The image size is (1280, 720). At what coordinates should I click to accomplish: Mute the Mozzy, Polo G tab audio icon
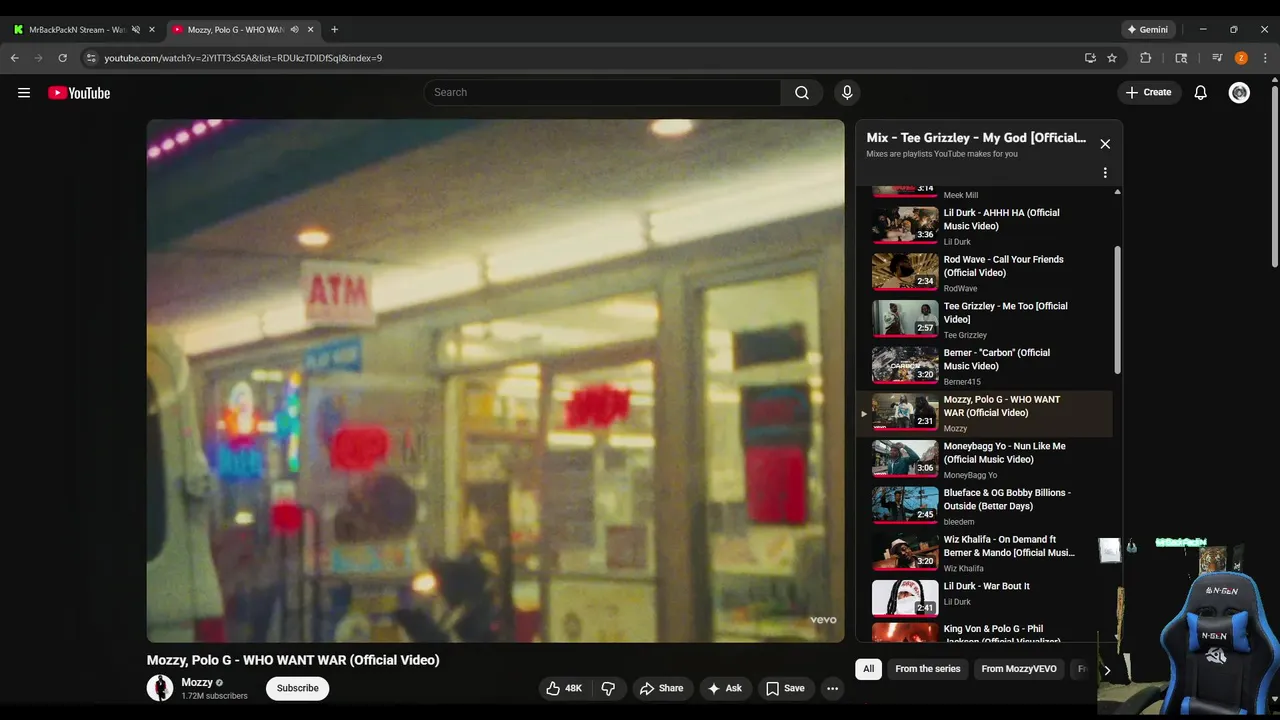(x=294, y=30)
